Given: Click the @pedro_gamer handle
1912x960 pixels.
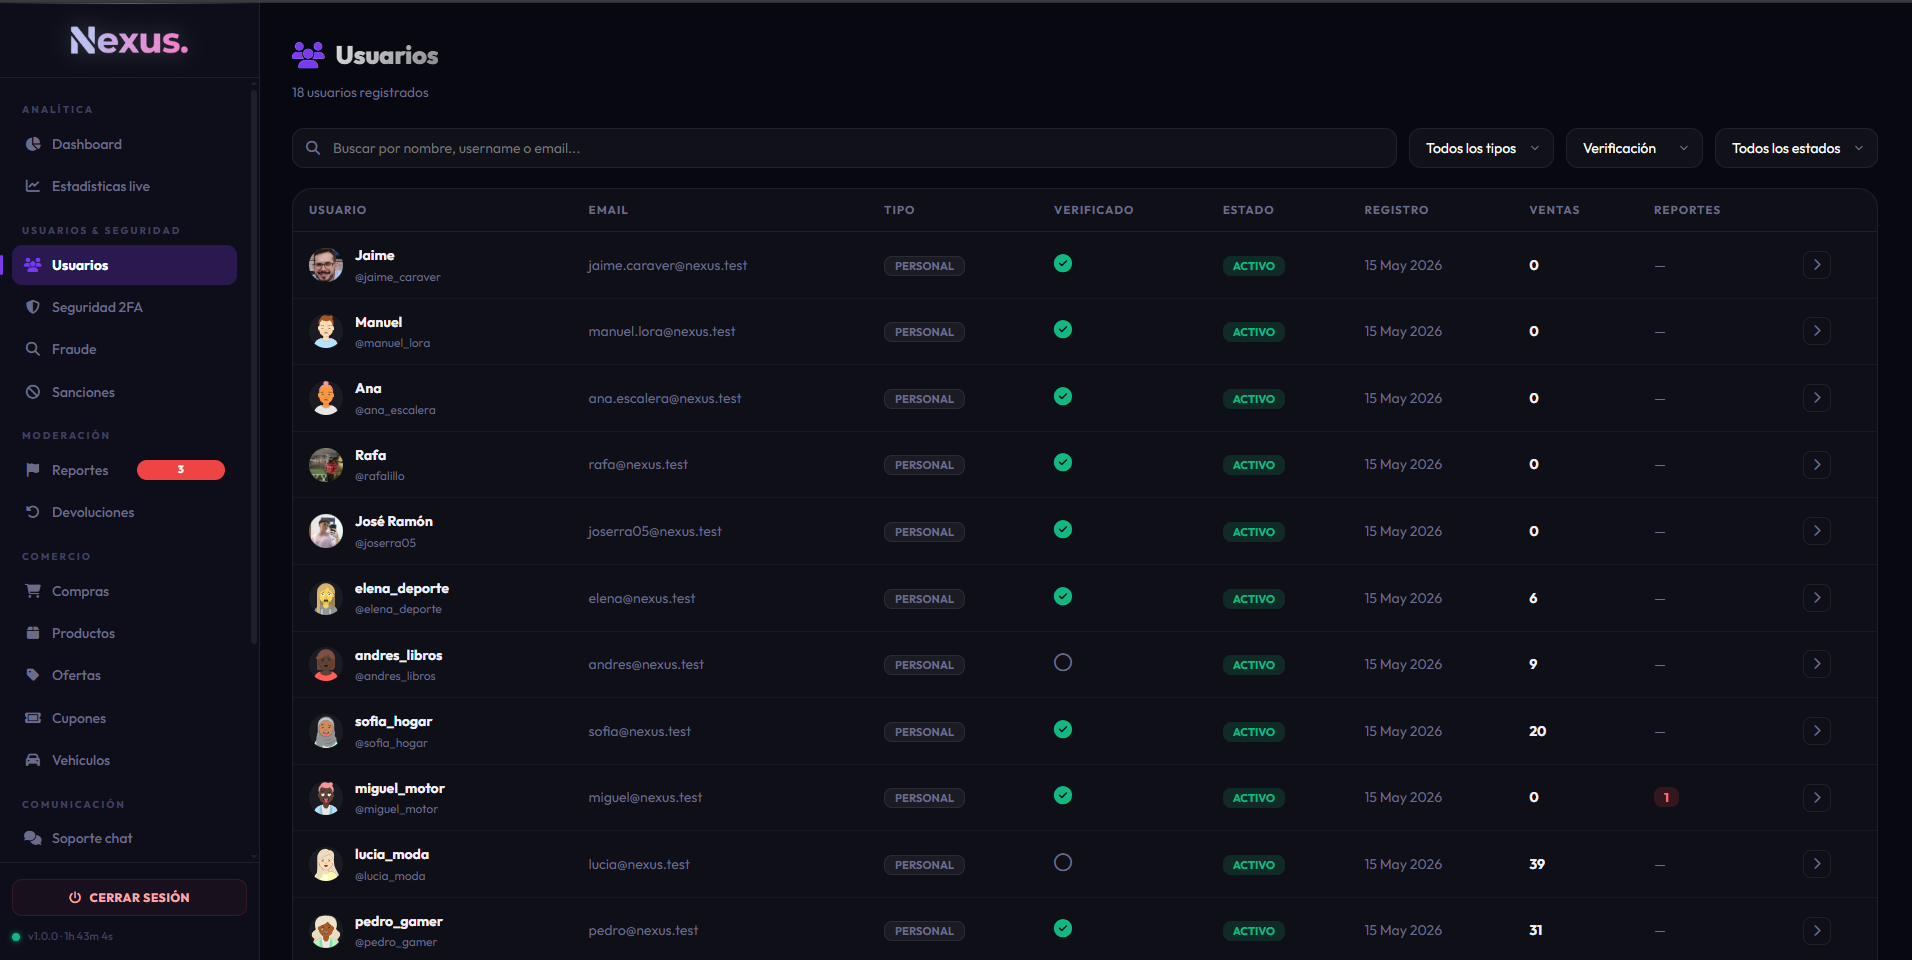Looking at the screenshot, I should click(396, 942).
